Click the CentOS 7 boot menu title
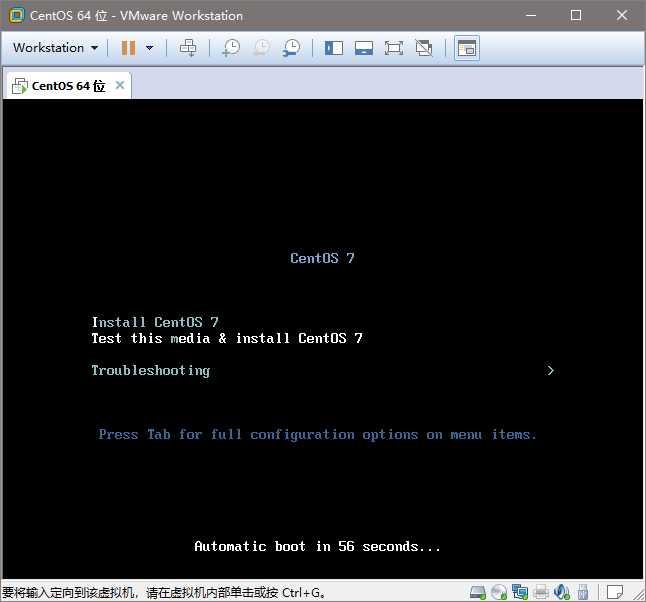 tap(322, 258)
